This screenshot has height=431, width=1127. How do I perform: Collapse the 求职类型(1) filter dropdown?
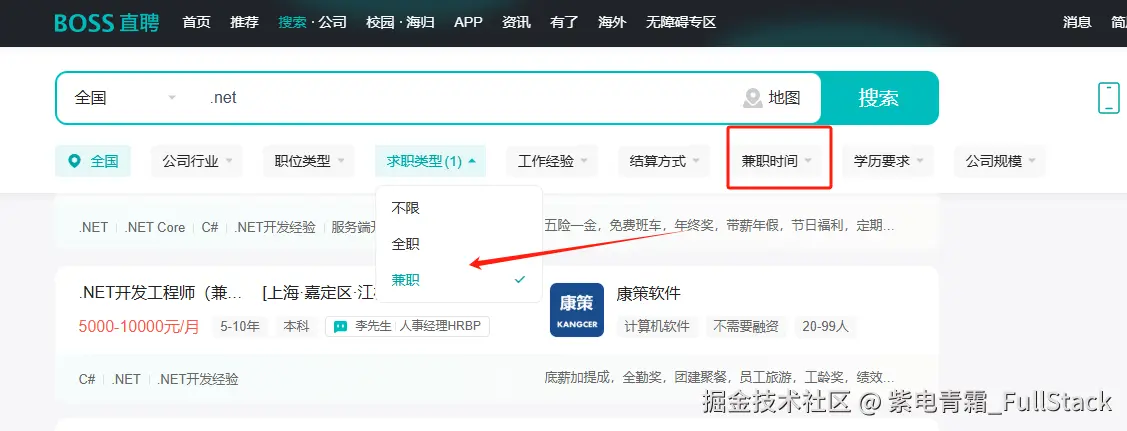[x=431, y=161]
